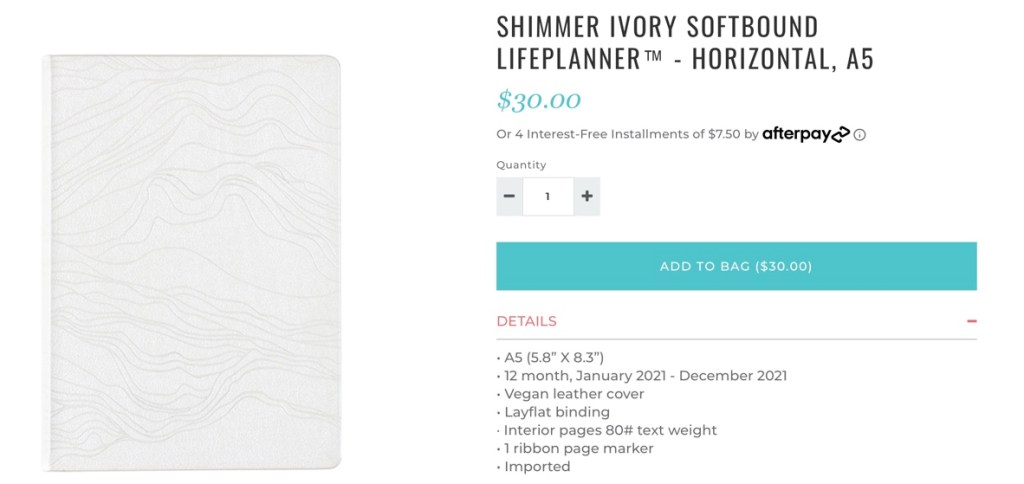Open the Afterpay info circle icon
1024x484 pixels.
[860, 135]
